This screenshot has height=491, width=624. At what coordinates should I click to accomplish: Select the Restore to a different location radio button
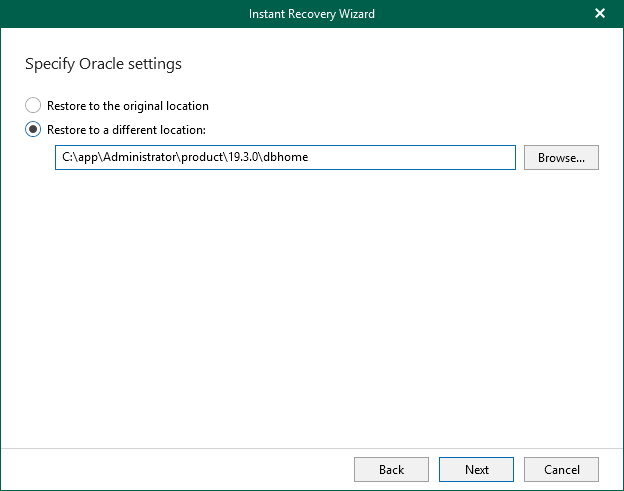34,129
